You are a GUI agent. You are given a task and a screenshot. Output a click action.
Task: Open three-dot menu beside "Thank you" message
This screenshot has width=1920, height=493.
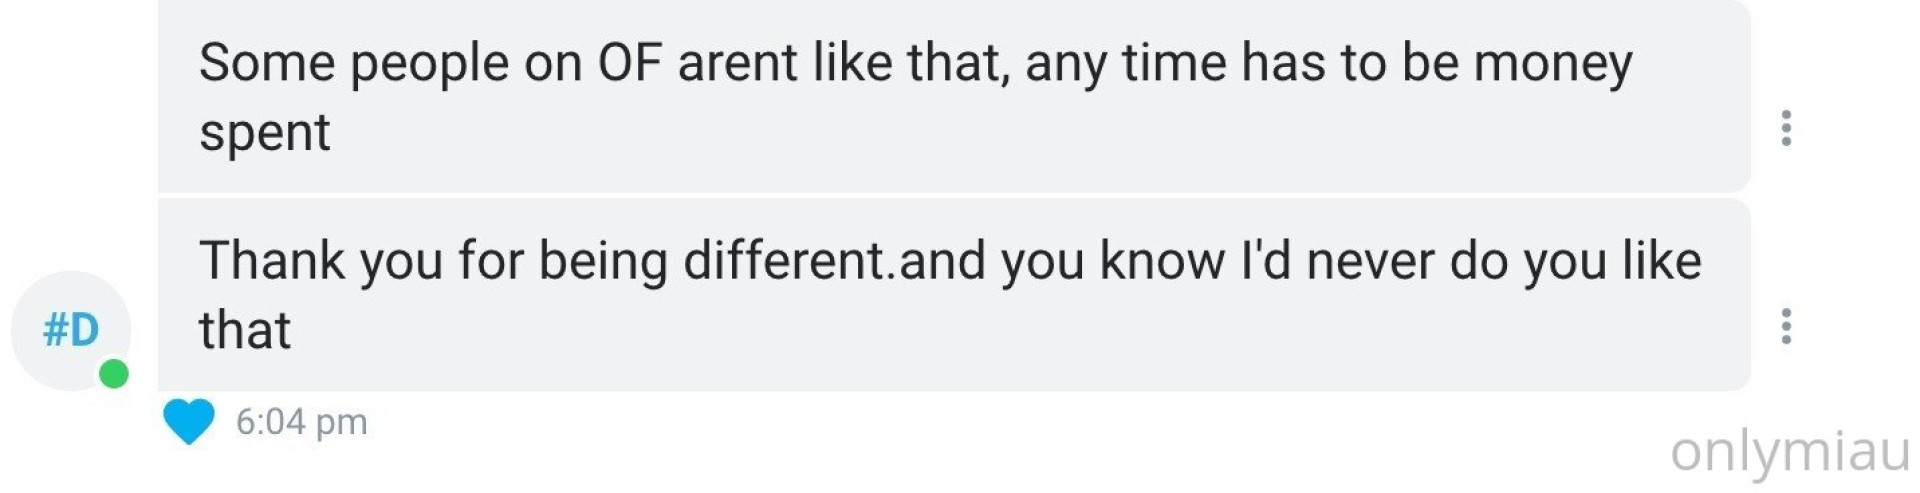point(1786,326)
